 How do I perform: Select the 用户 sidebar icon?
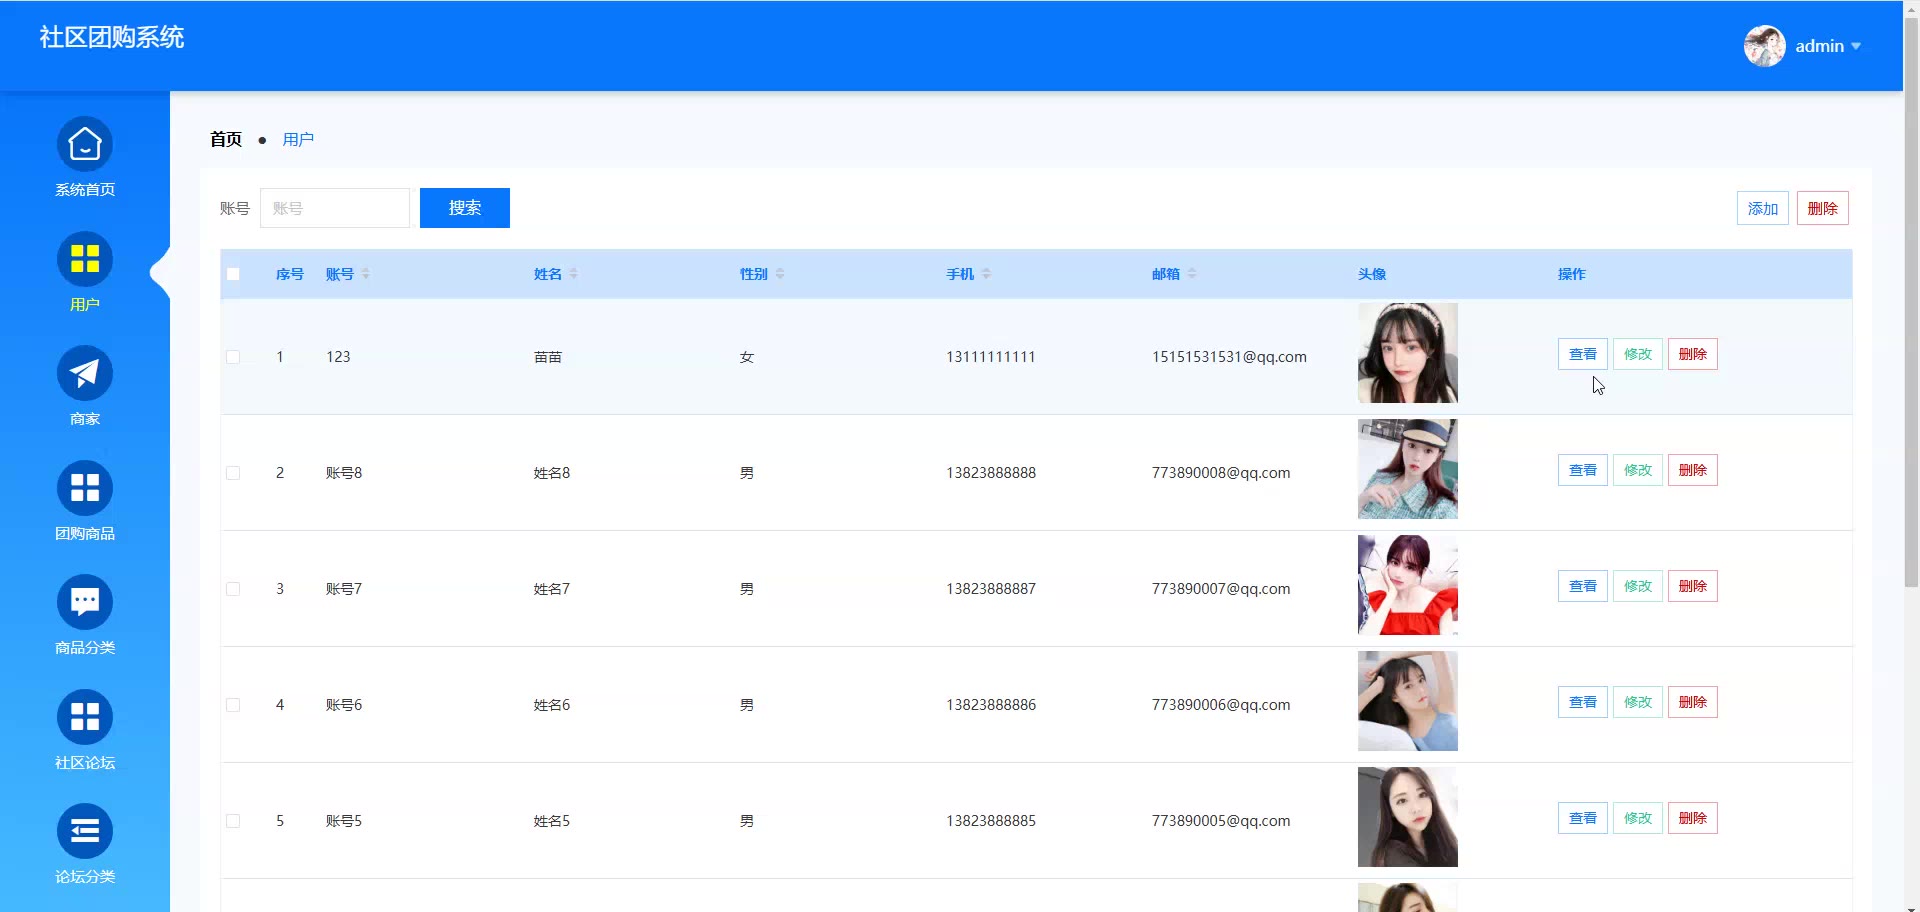[85, 260]
